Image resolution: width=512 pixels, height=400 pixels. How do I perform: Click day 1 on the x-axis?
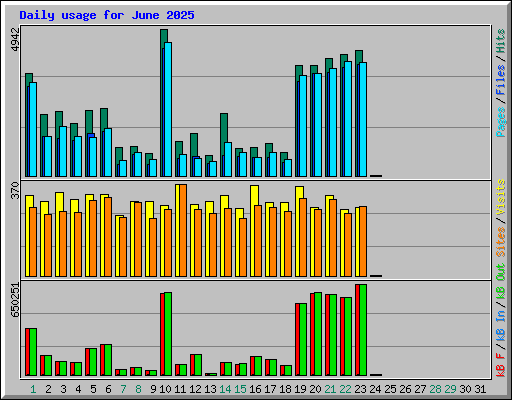[33, 389]
